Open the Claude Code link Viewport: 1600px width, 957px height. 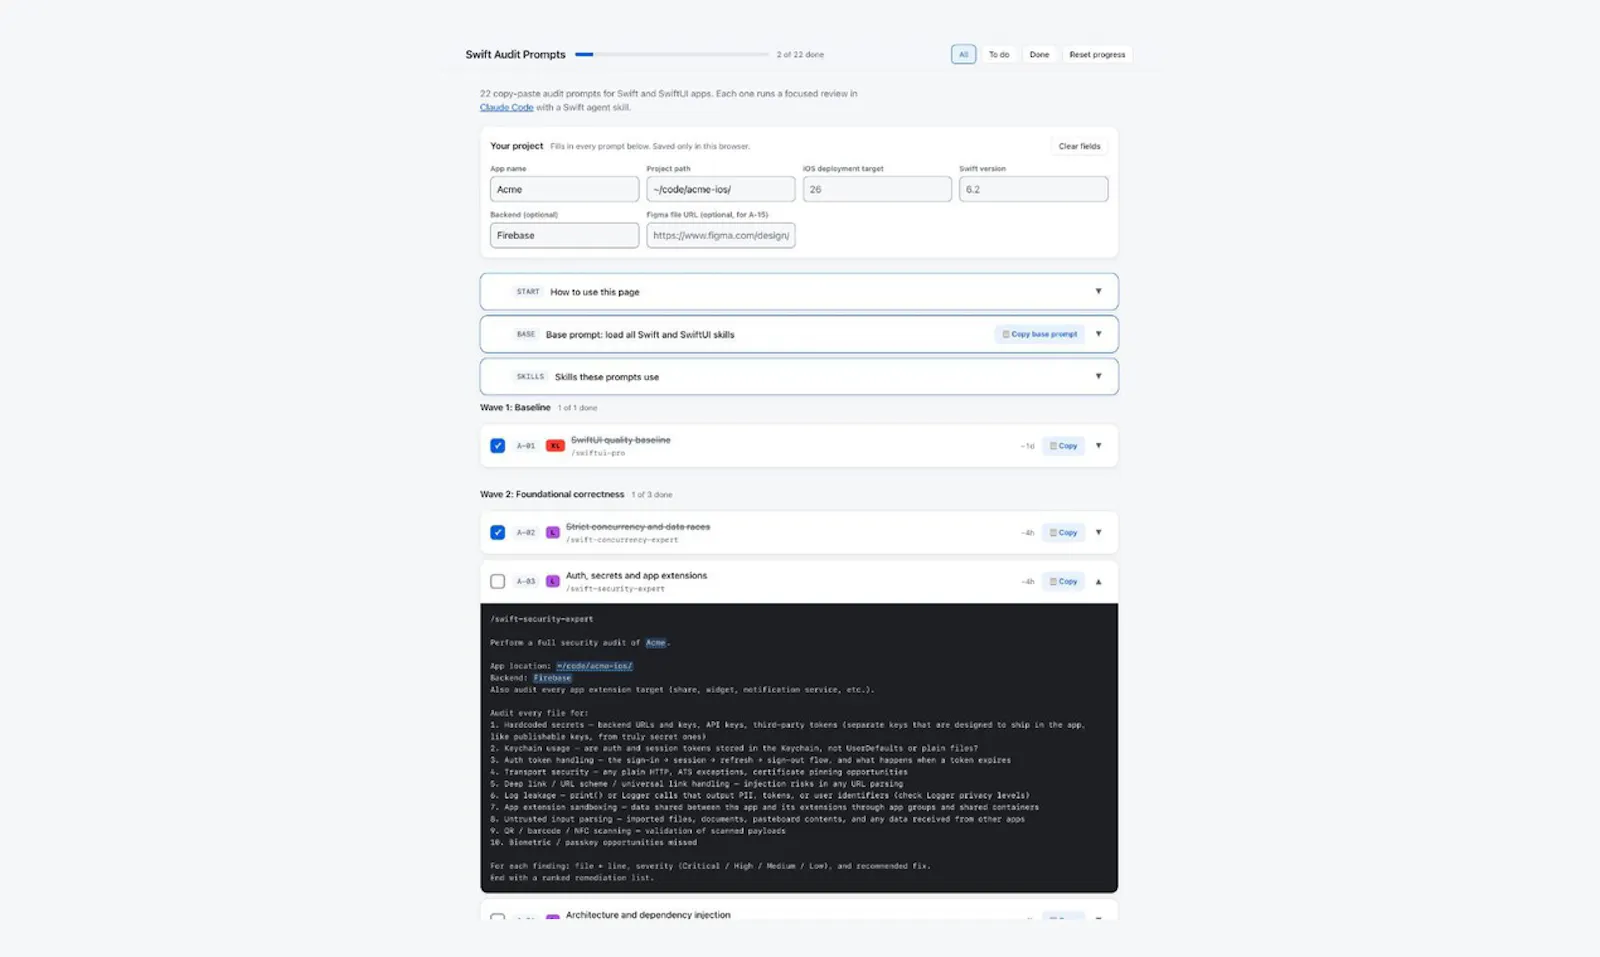coord(506,107)
